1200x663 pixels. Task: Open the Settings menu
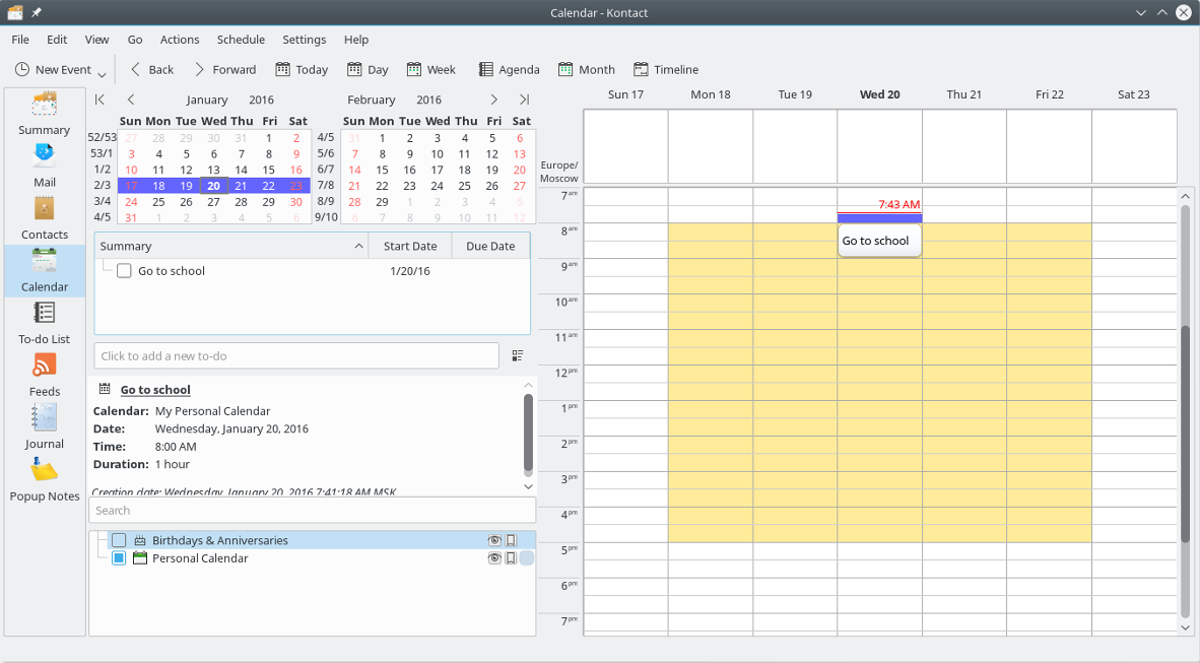[x=304, y=39]
